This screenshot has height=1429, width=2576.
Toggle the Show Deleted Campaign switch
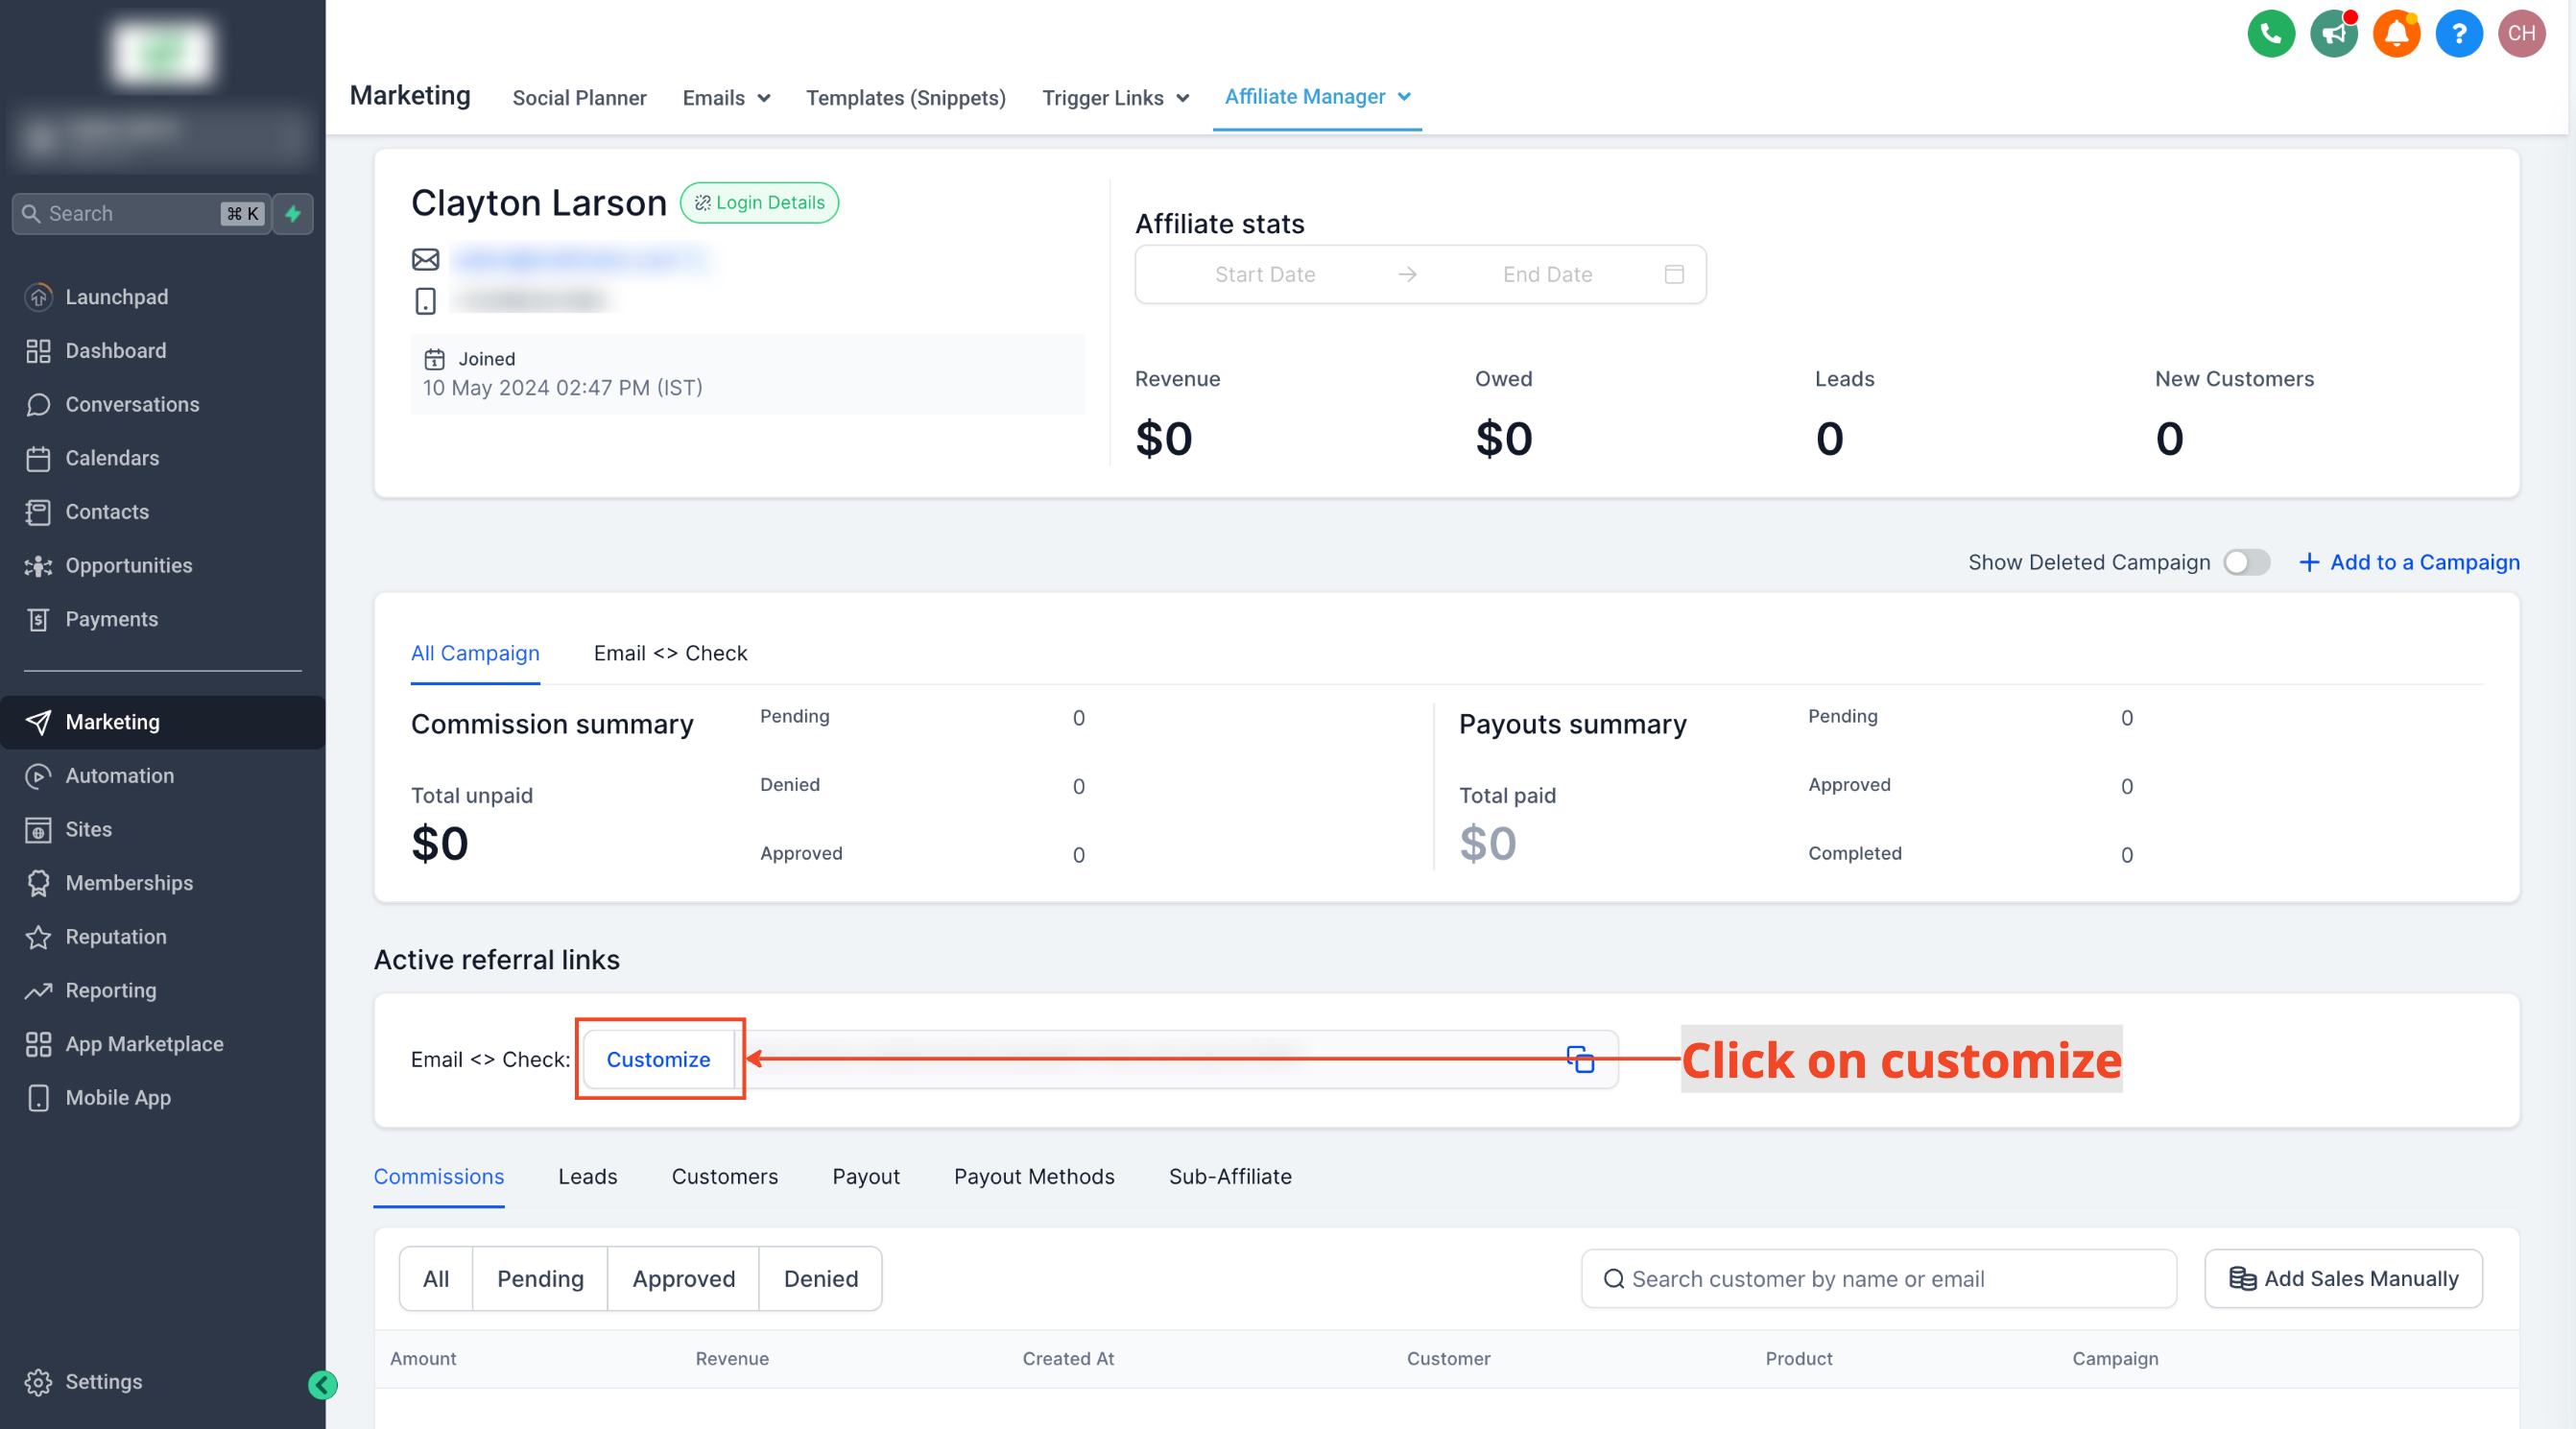point(2249,561)
